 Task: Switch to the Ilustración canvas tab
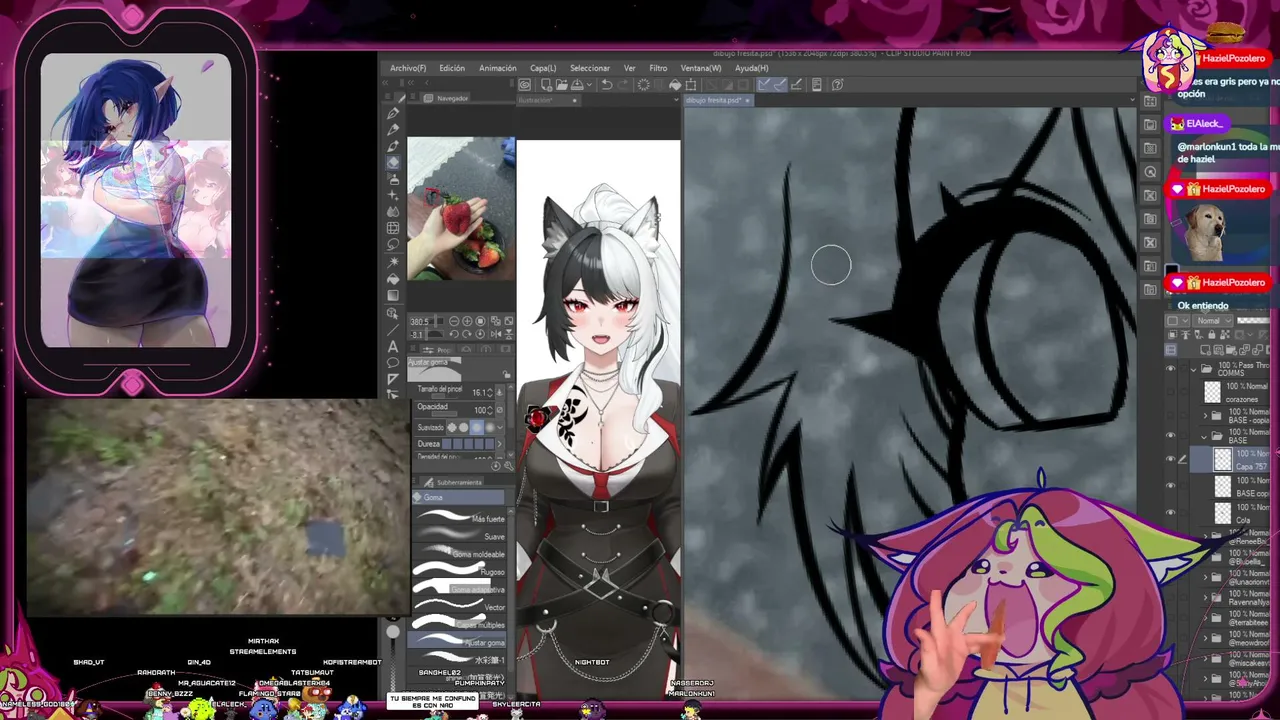(548, 100)
